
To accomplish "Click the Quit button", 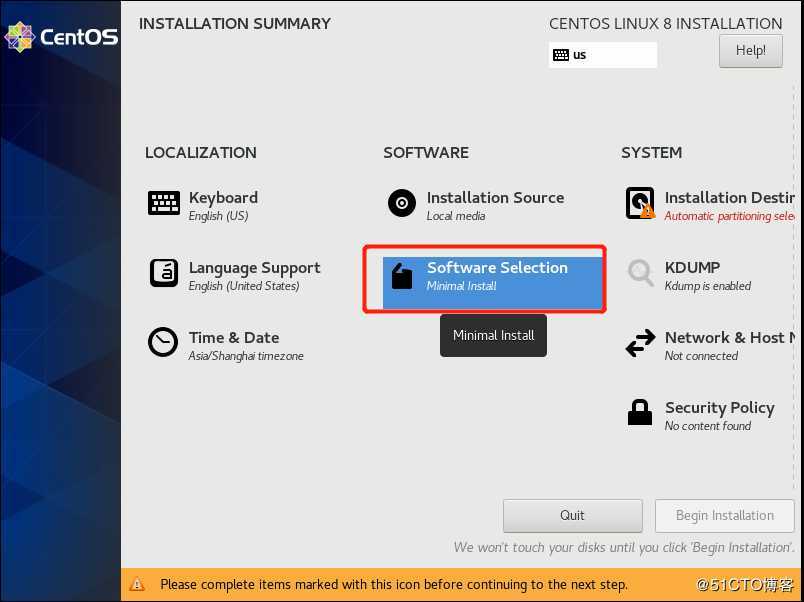I will tap(572, 515).
